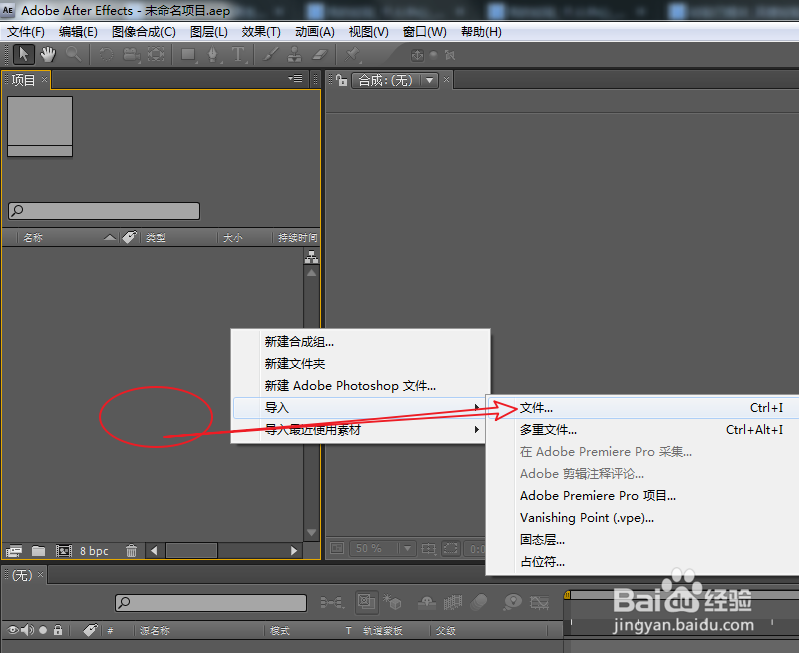Select the Camera tool
Image resolution: width=799 pixels, height=653 pixels.
coord(131,54)
